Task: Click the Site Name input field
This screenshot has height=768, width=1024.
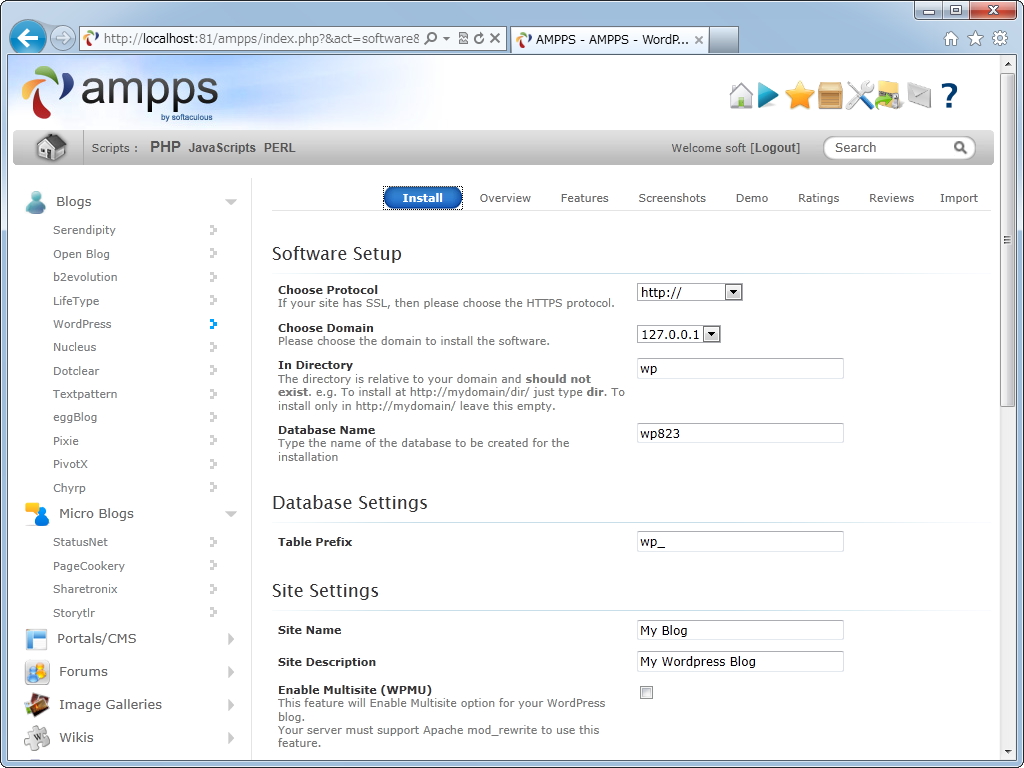Action: point(740,630)
